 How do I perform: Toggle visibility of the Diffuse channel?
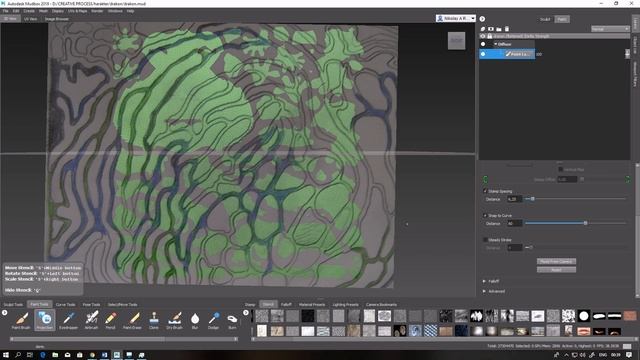[483, 44]
